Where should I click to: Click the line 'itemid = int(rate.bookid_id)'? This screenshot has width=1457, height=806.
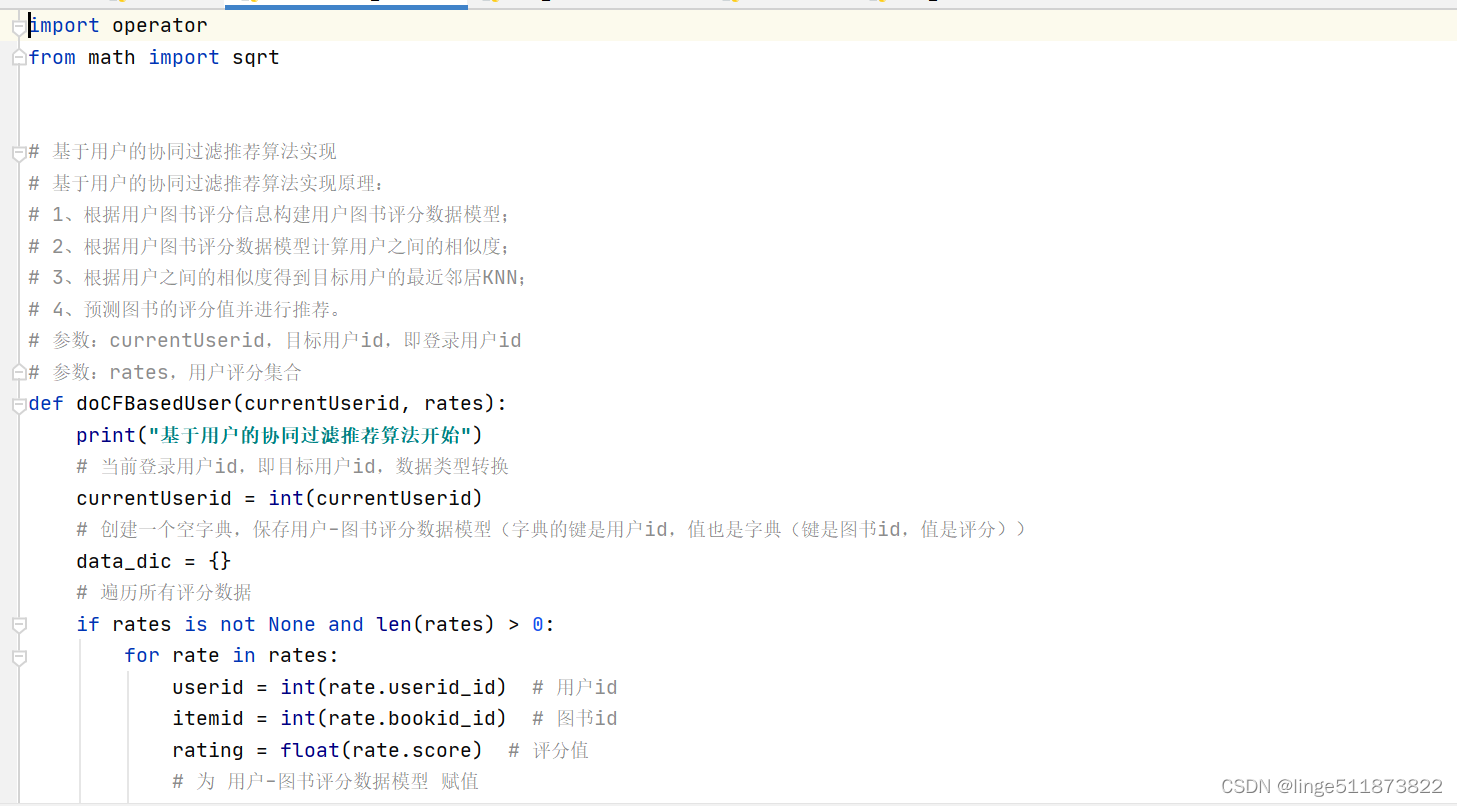[x=340, y=719]
